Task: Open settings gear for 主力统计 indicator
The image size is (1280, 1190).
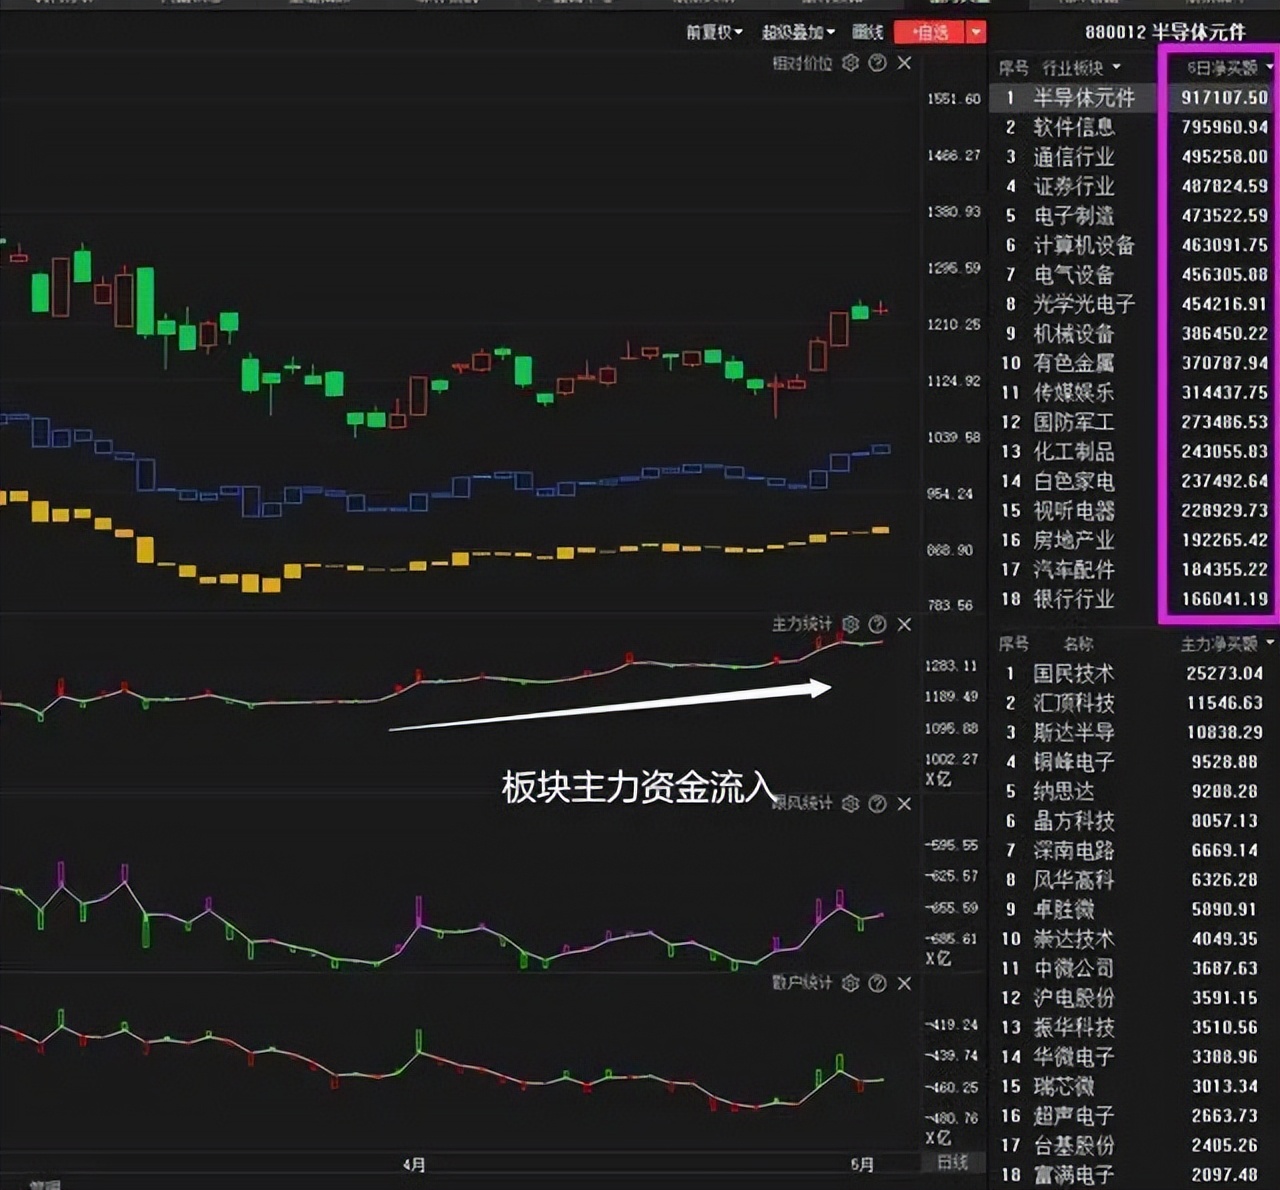Action: point(850,624)
